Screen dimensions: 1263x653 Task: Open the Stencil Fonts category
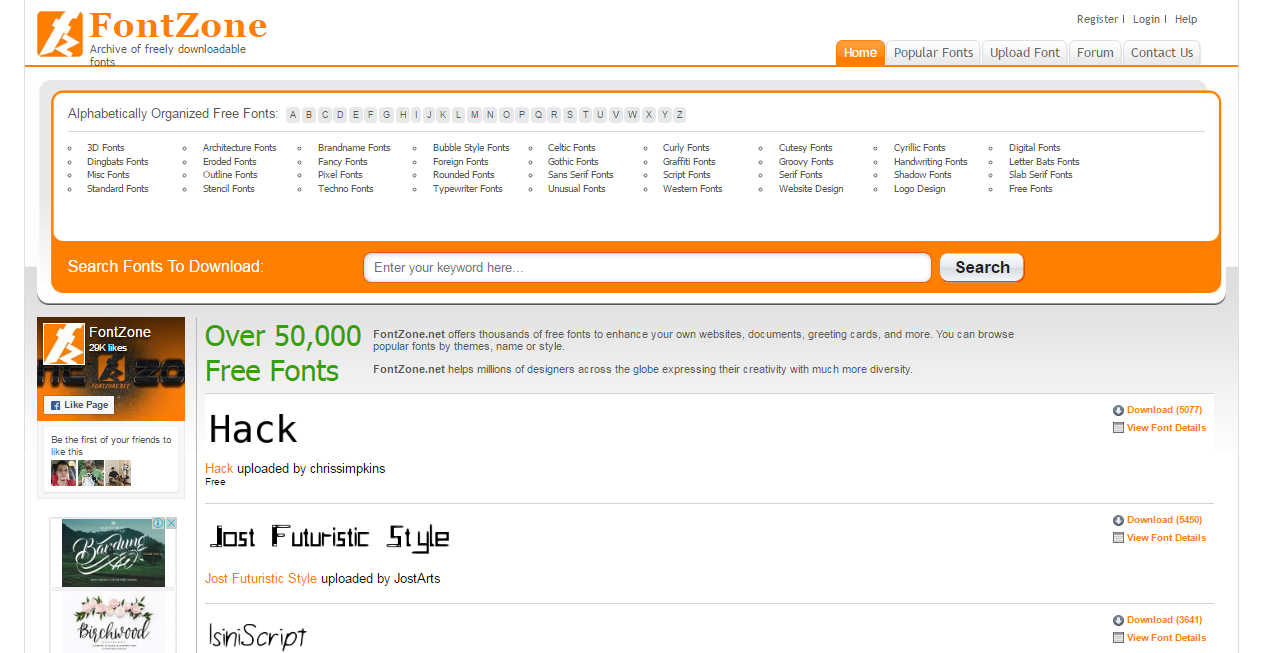click(229, 189)
